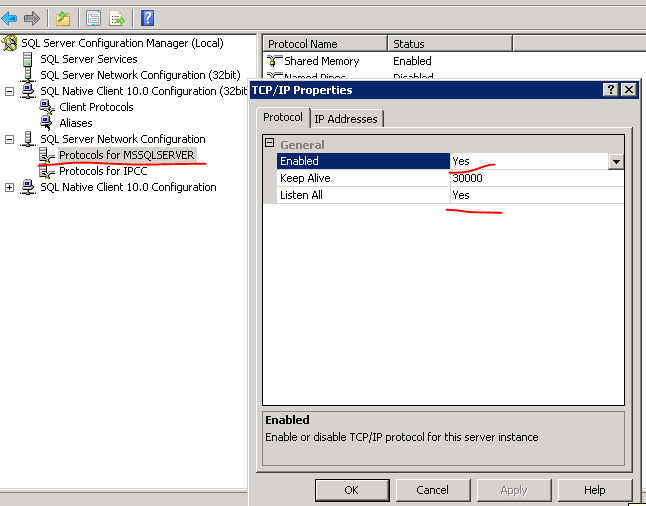This screenshot has height=506, width=646.
Task: Click the icon beside SQL Native Client 10.0 Configuration (32bit)
Action: [x=28, y=91]
